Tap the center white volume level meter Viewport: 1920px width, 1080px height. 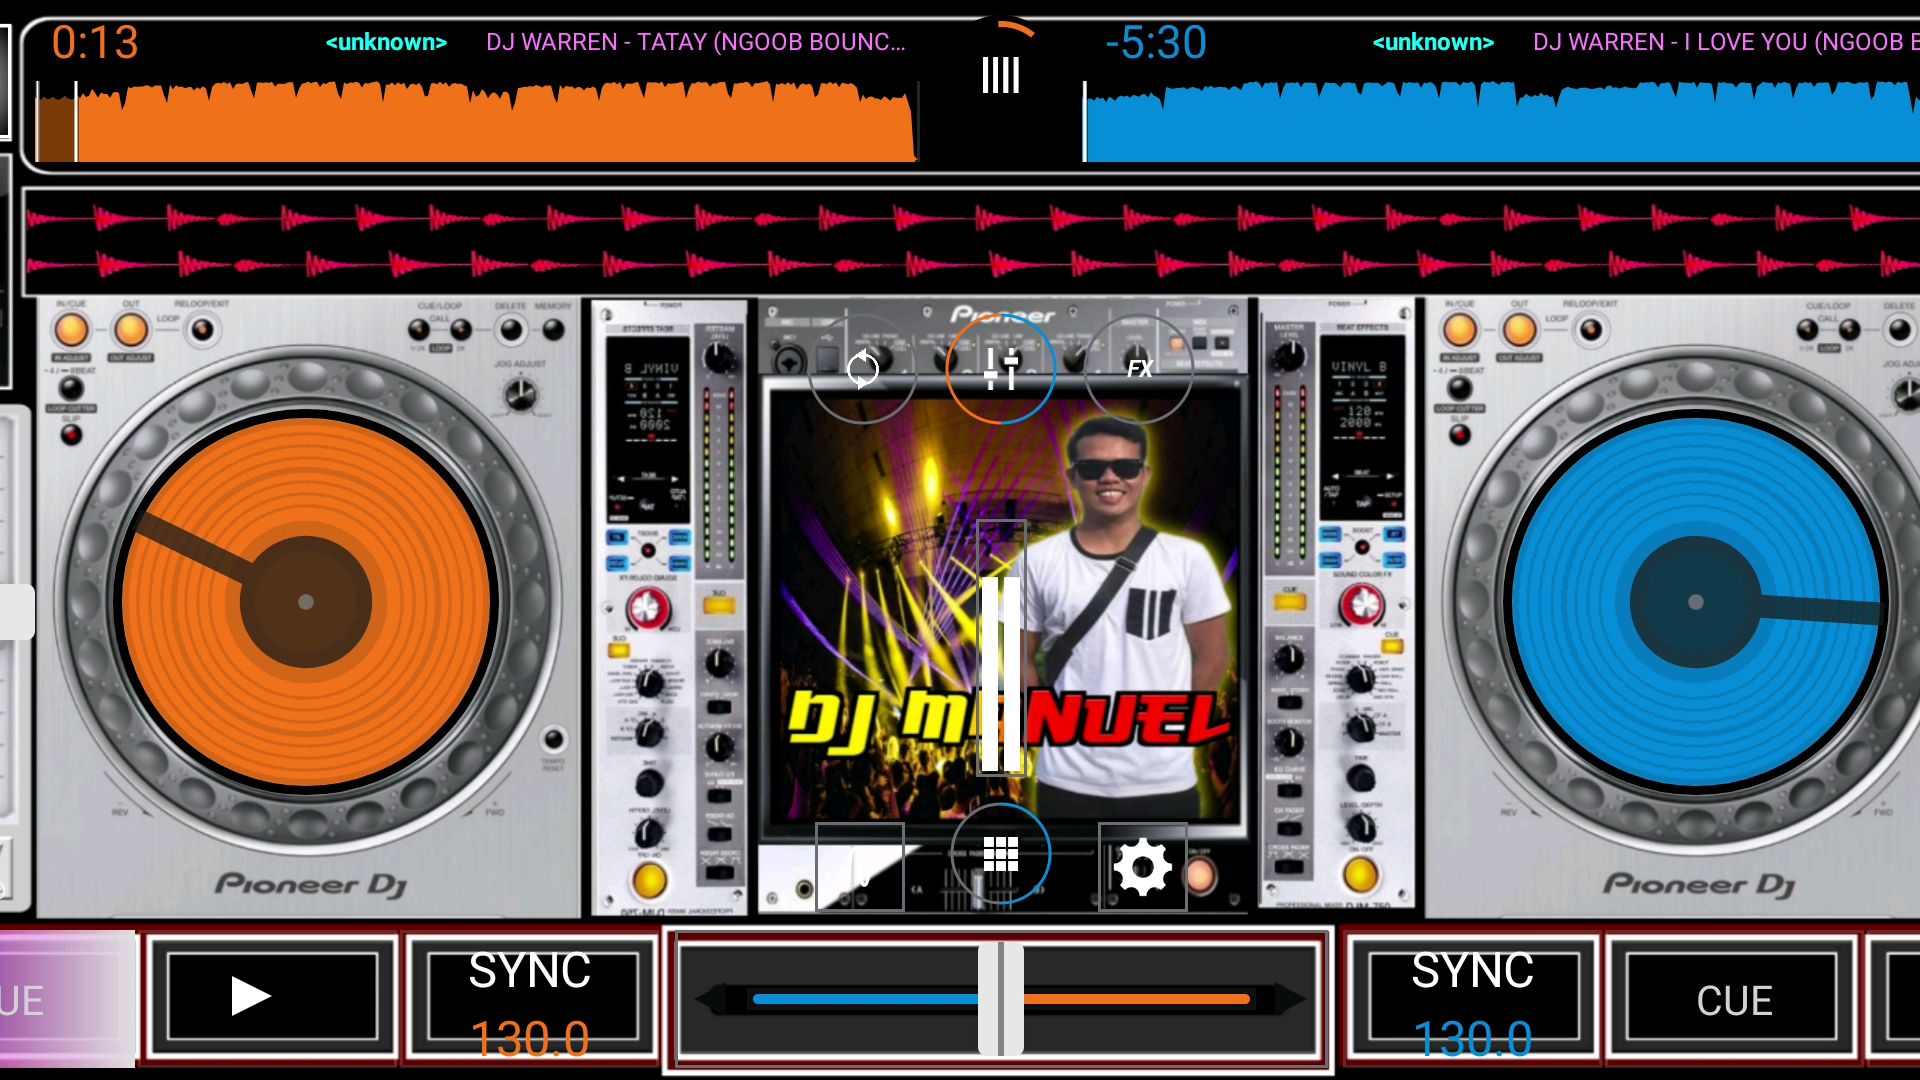tap(1001, 648)
